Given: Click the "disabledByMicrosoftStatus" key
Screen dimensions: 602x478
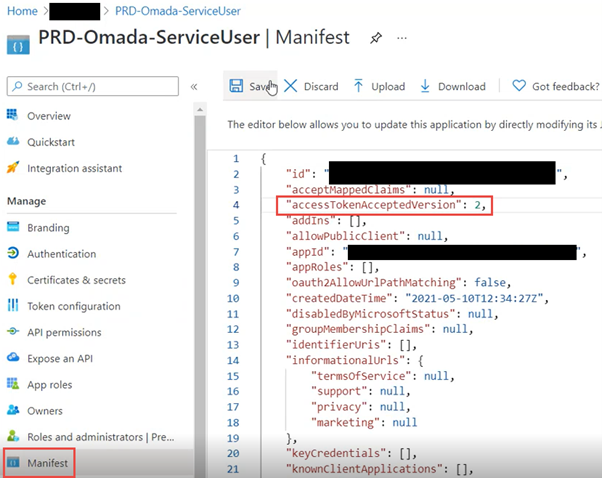Looking at the screenshot, I should [x=370, y=314].
